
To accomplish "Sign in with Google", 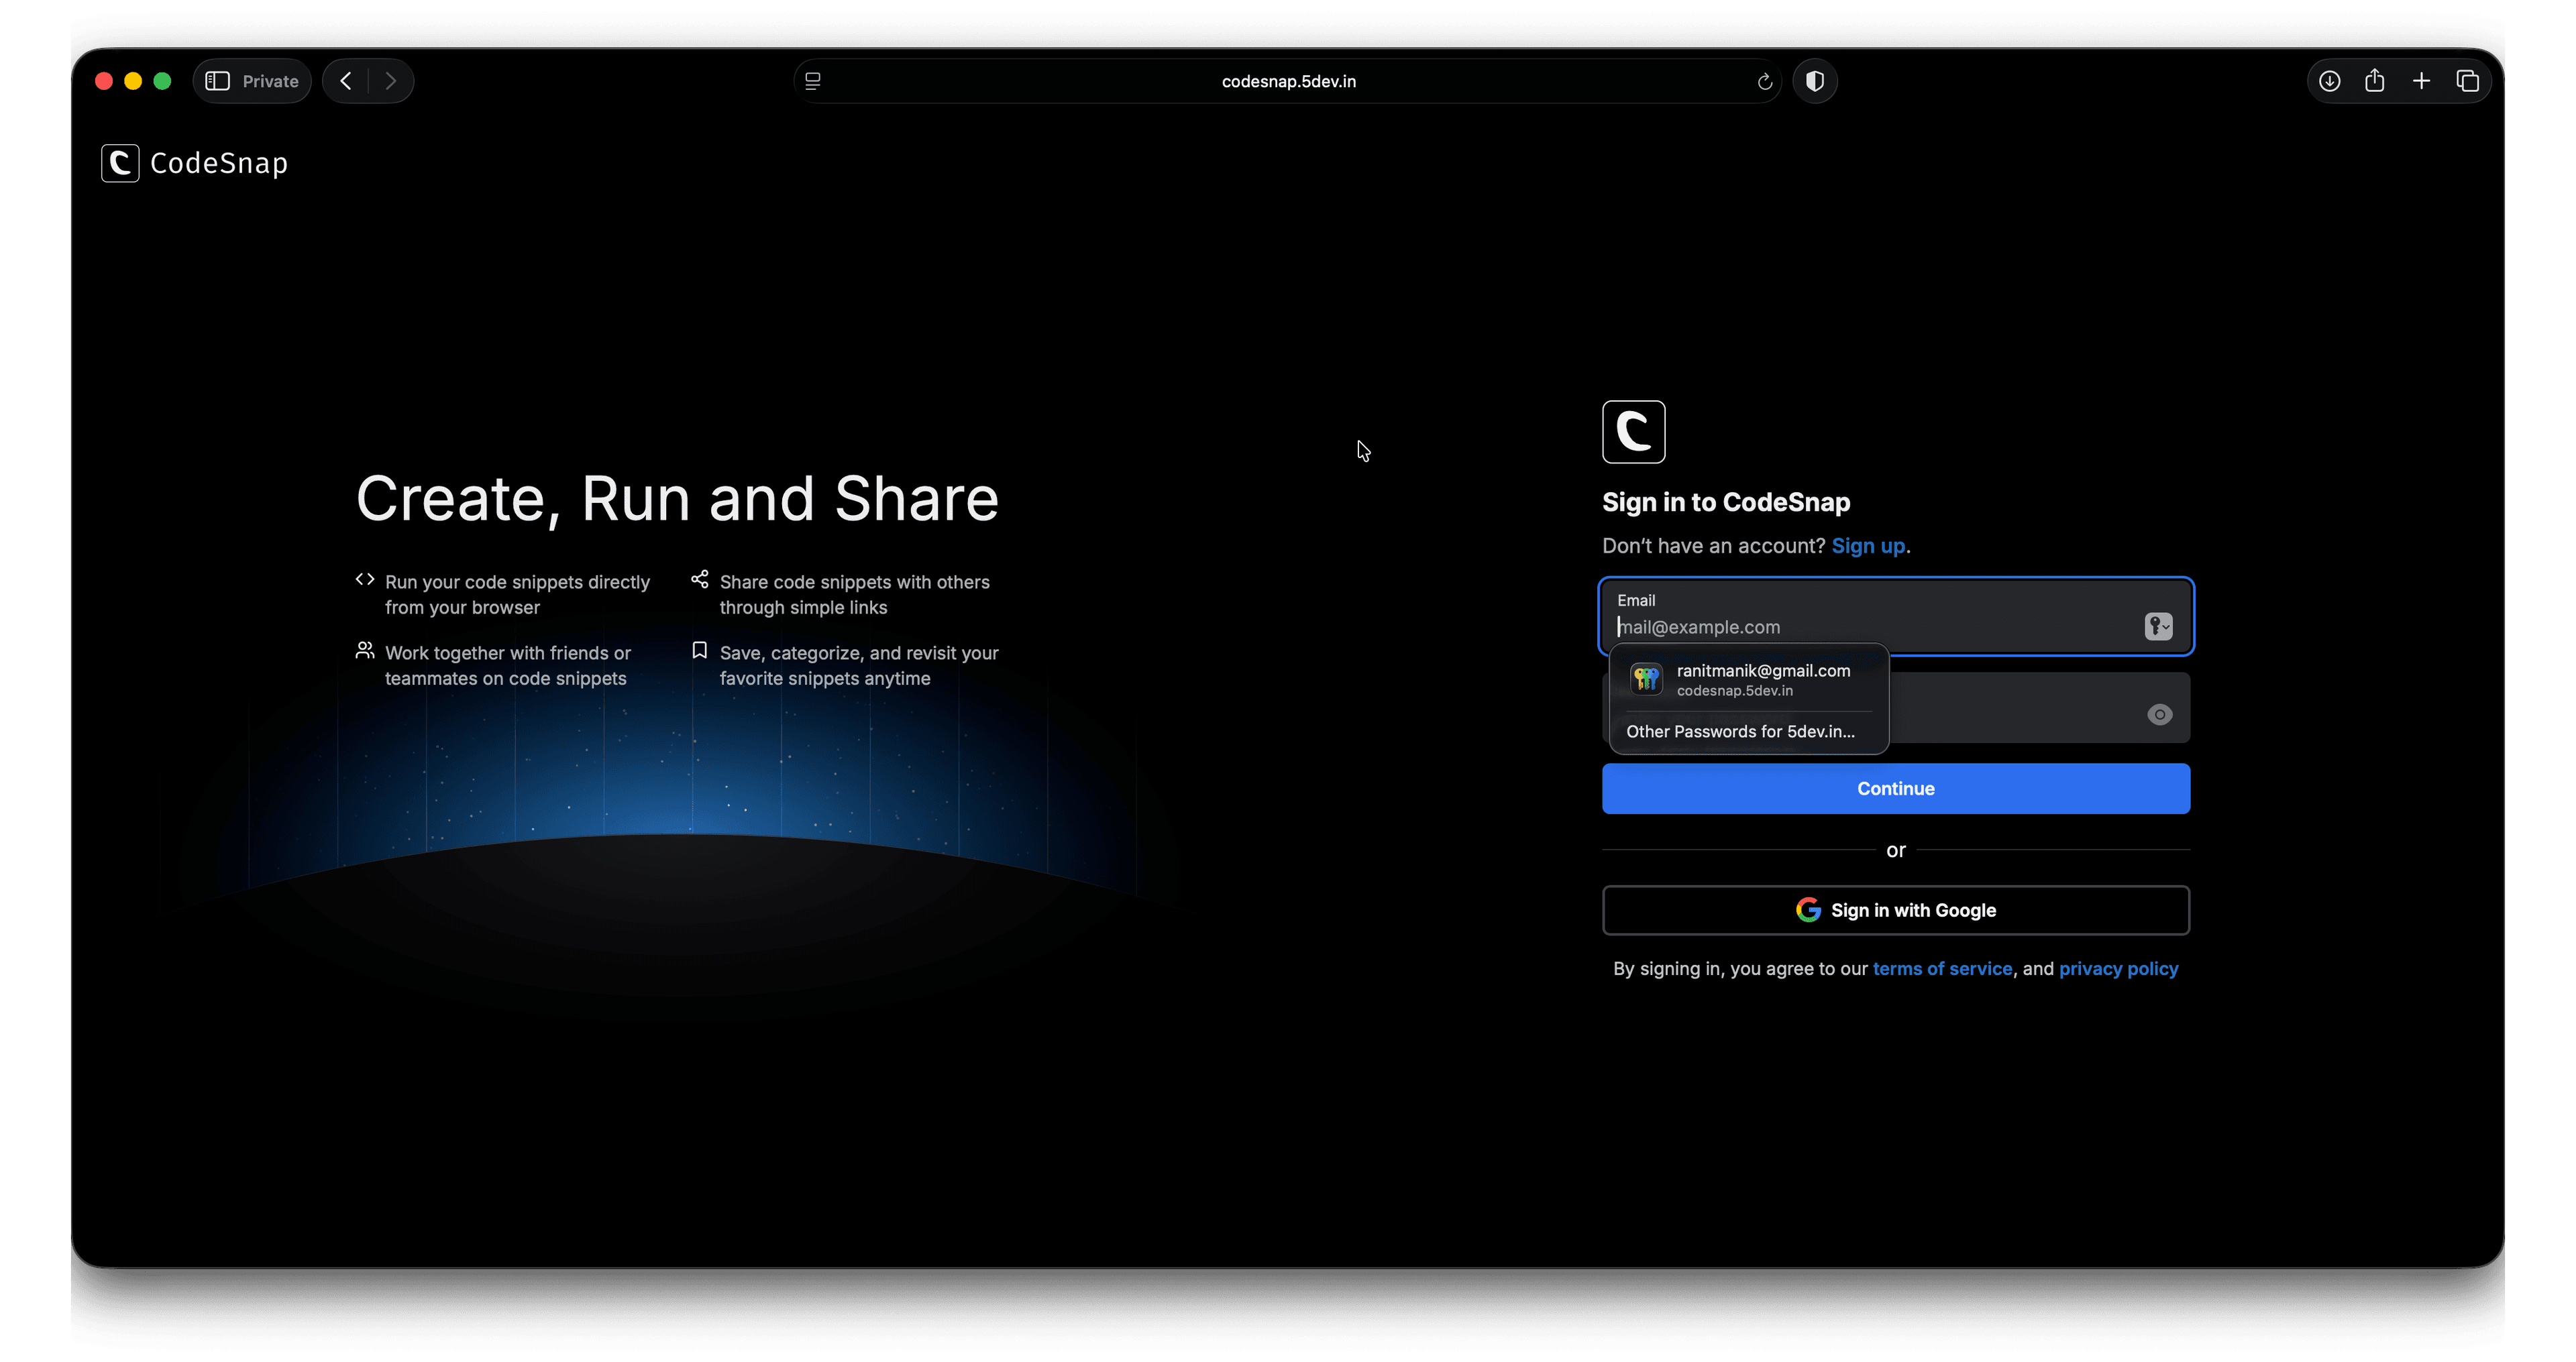I will click(1895, 910).
